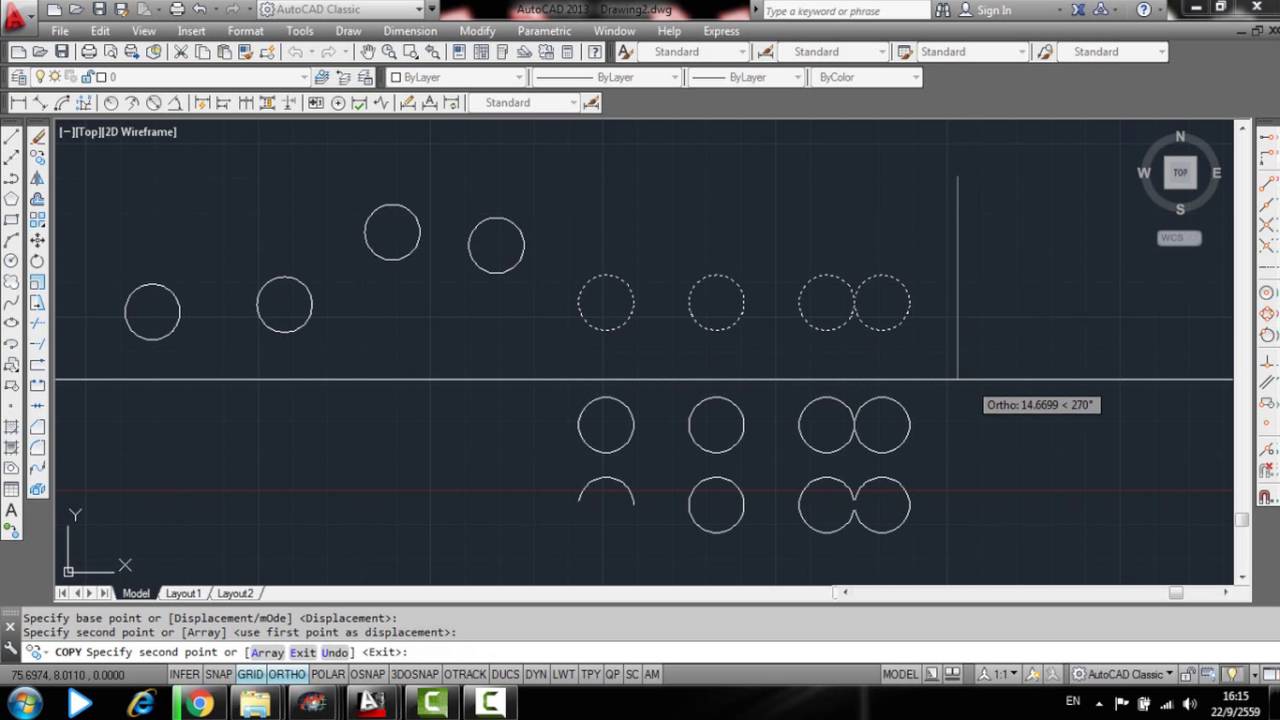Open the Modify menu

pyautogui.click(x=477, y=31)
